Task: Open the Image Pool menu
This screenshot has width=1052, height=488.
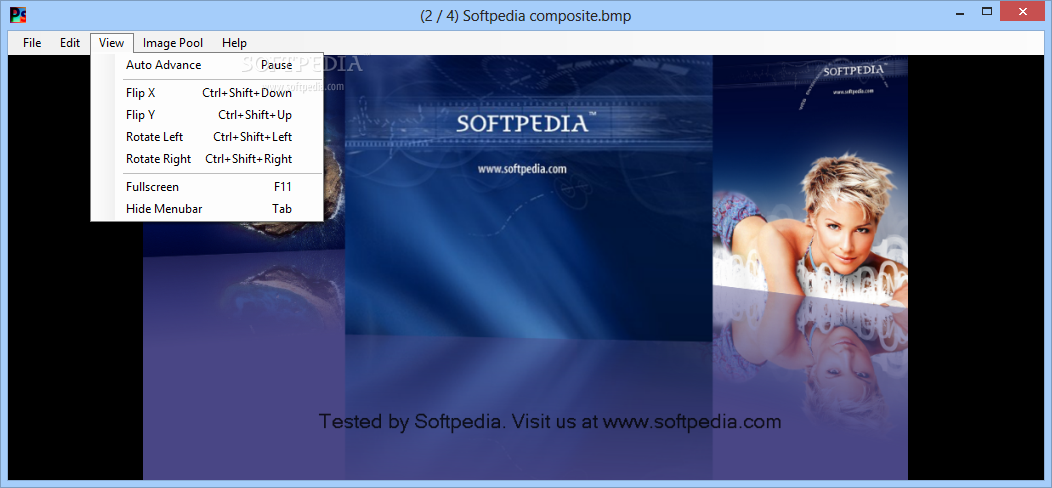Action: tap(172, 43)
